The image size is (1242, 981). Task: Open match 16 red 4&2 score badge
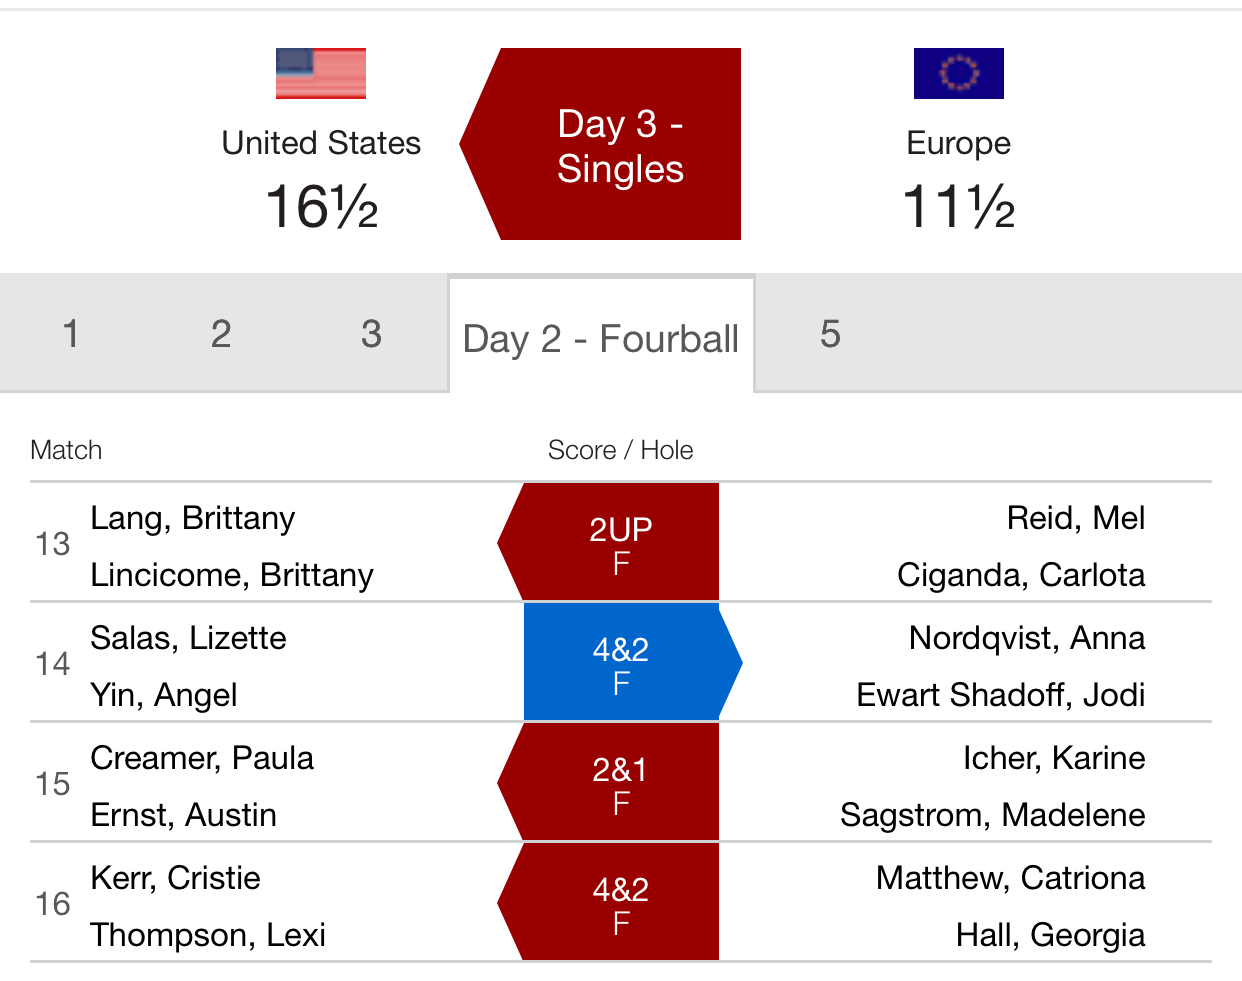[x=609, y=902]
